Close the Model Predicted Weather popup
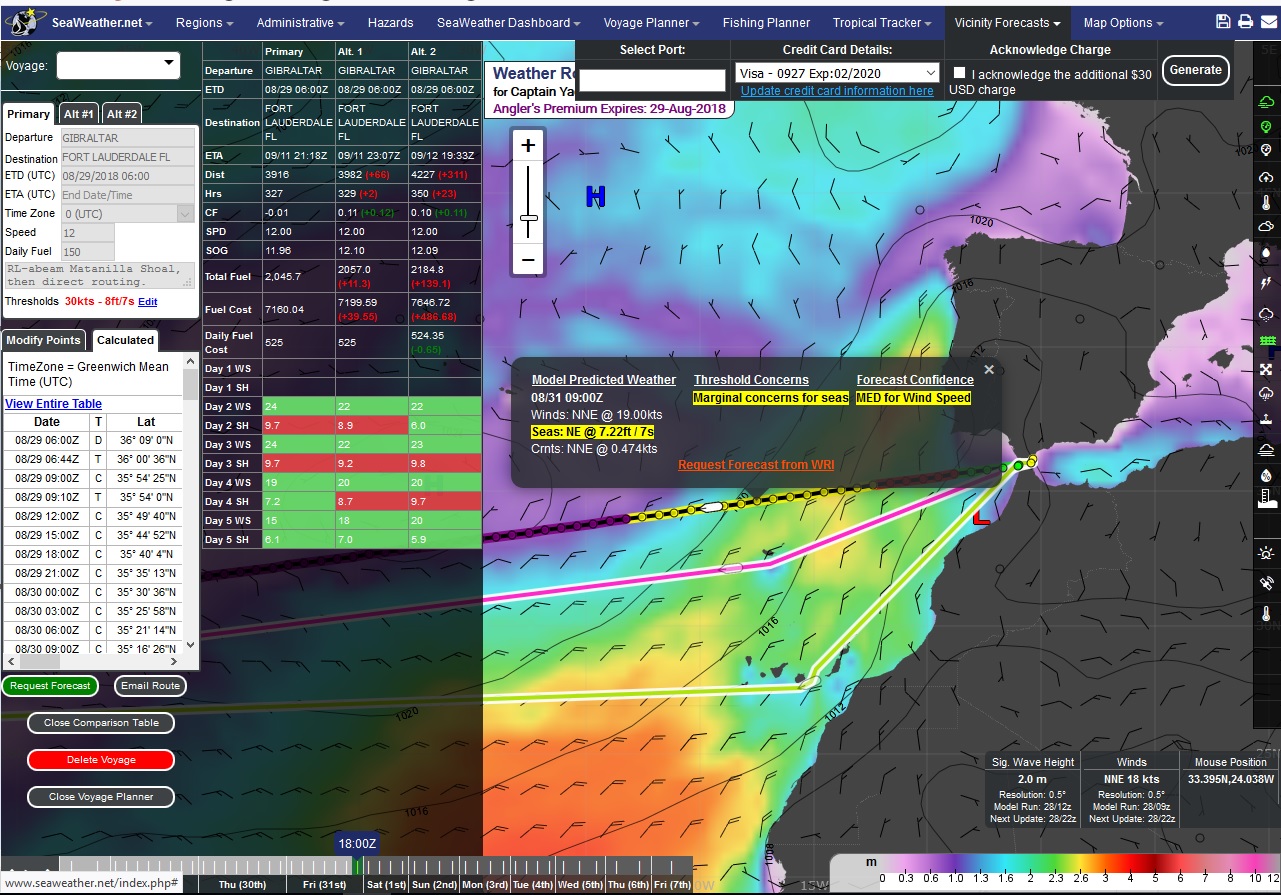 click(989, 369)
